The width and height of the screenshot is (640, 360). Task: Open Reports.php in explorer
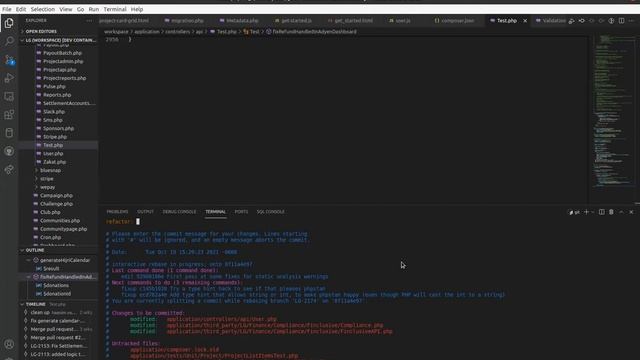57,95
